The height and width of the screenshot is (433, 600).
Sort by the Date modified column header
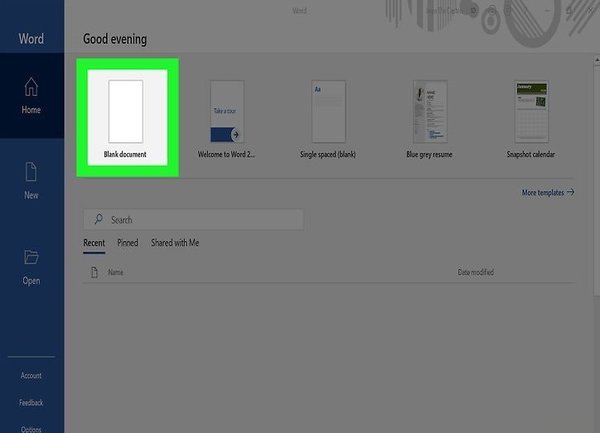click(x=476, y=272)
